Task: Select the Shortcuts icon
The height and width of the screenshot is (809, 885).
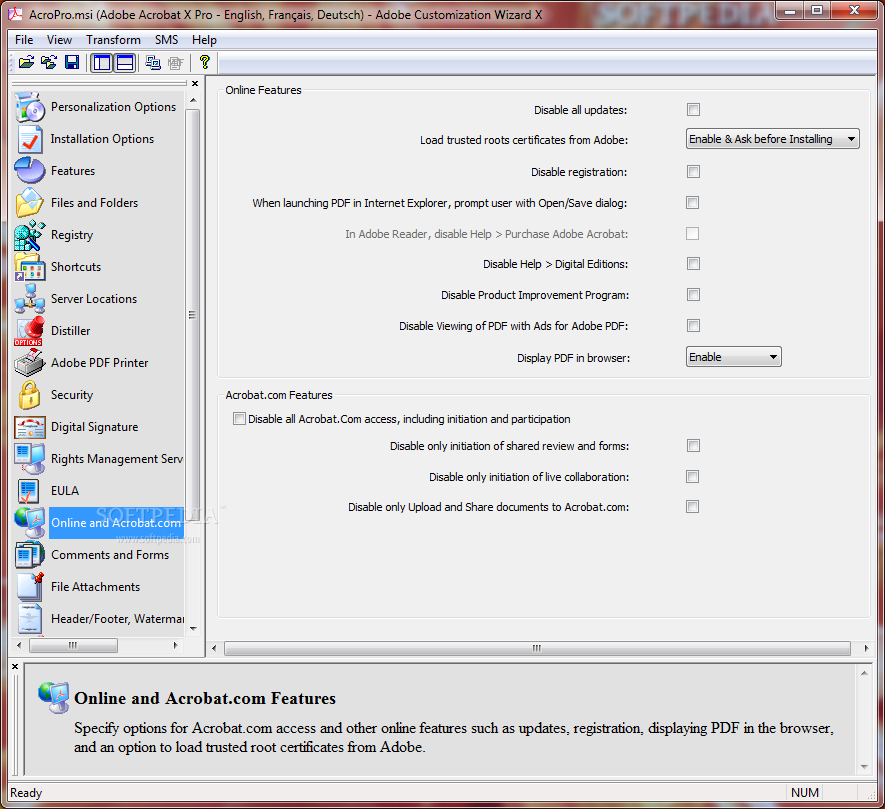Action: [30, 266]
